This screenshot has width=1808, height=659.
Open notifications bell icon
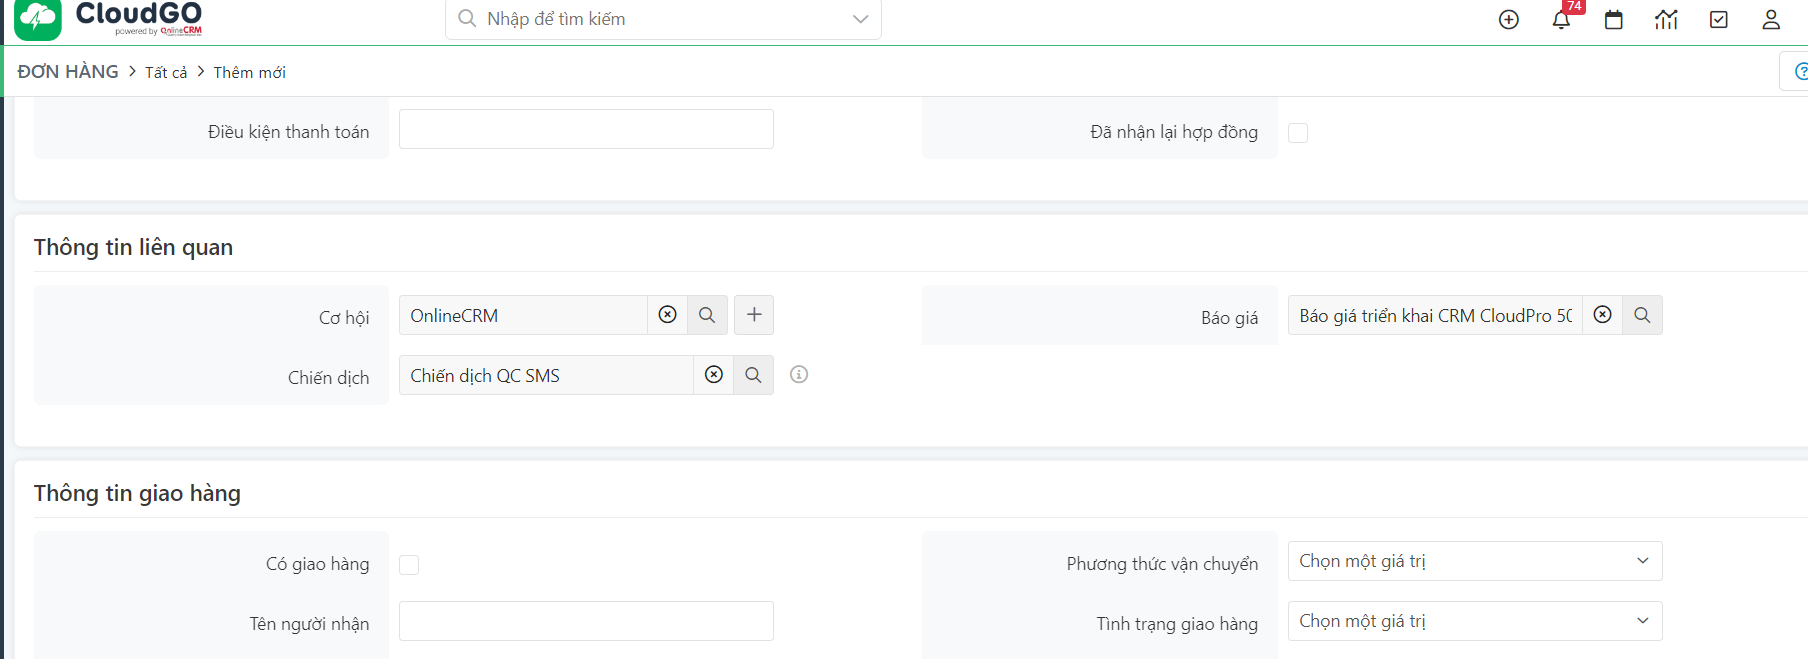(1561, 20)
